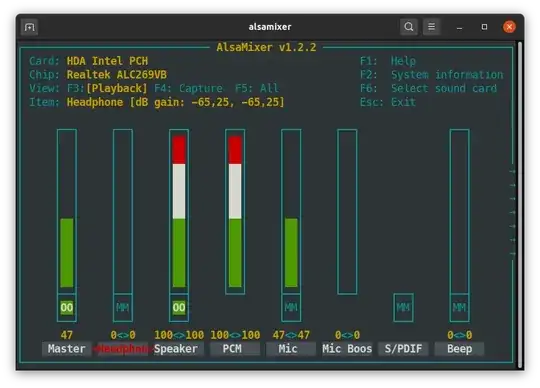The height and width of the screenshot is (388, 540).
Task: Toggle the Headphone mute indicator
Action: (x=123, y=307)
